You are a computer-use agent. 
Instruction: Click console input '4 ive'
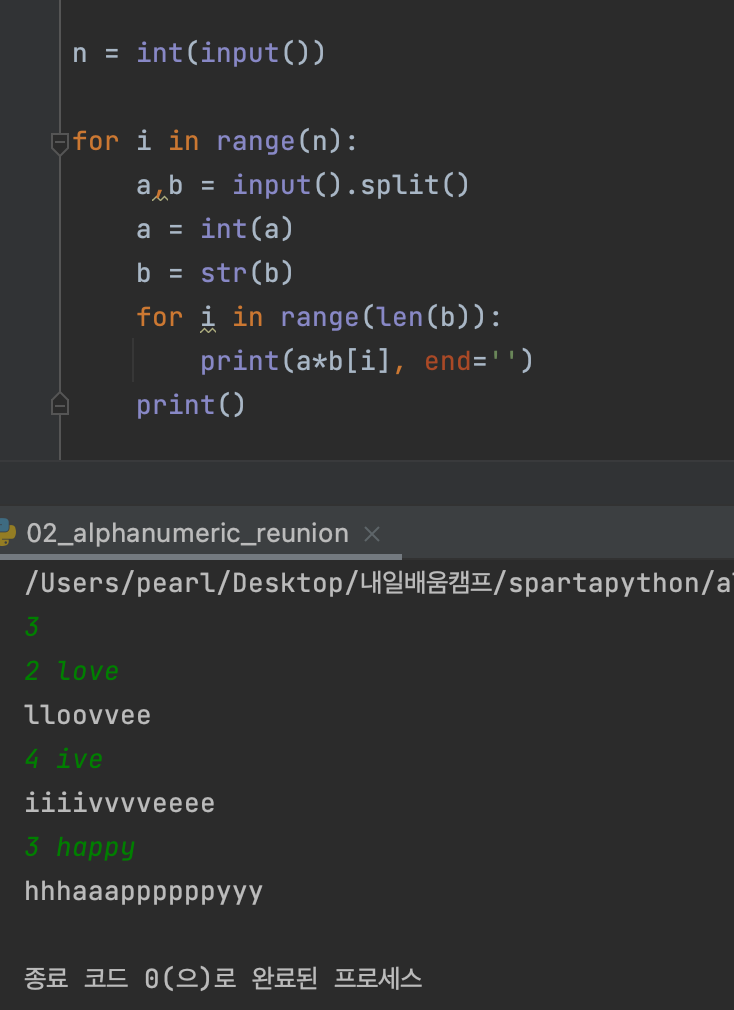[64, 759]
